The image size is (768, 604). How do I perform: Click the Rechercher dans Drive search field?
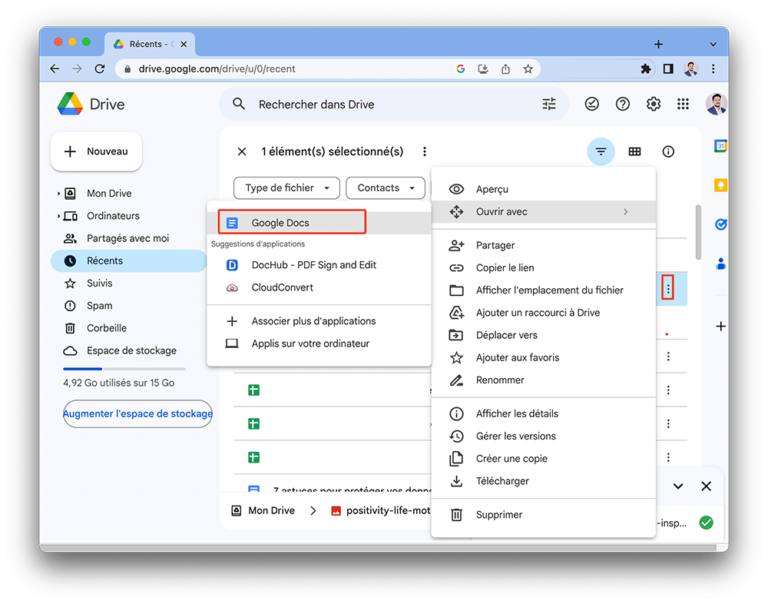(x=390, y=104)
